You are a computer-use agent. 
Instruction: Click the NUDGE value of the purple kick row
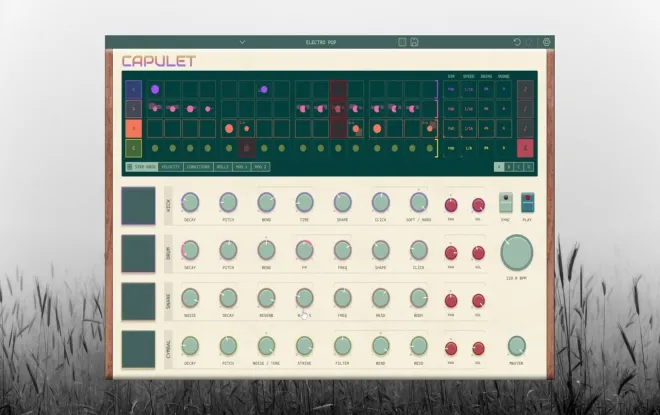[x=504, y=89]
